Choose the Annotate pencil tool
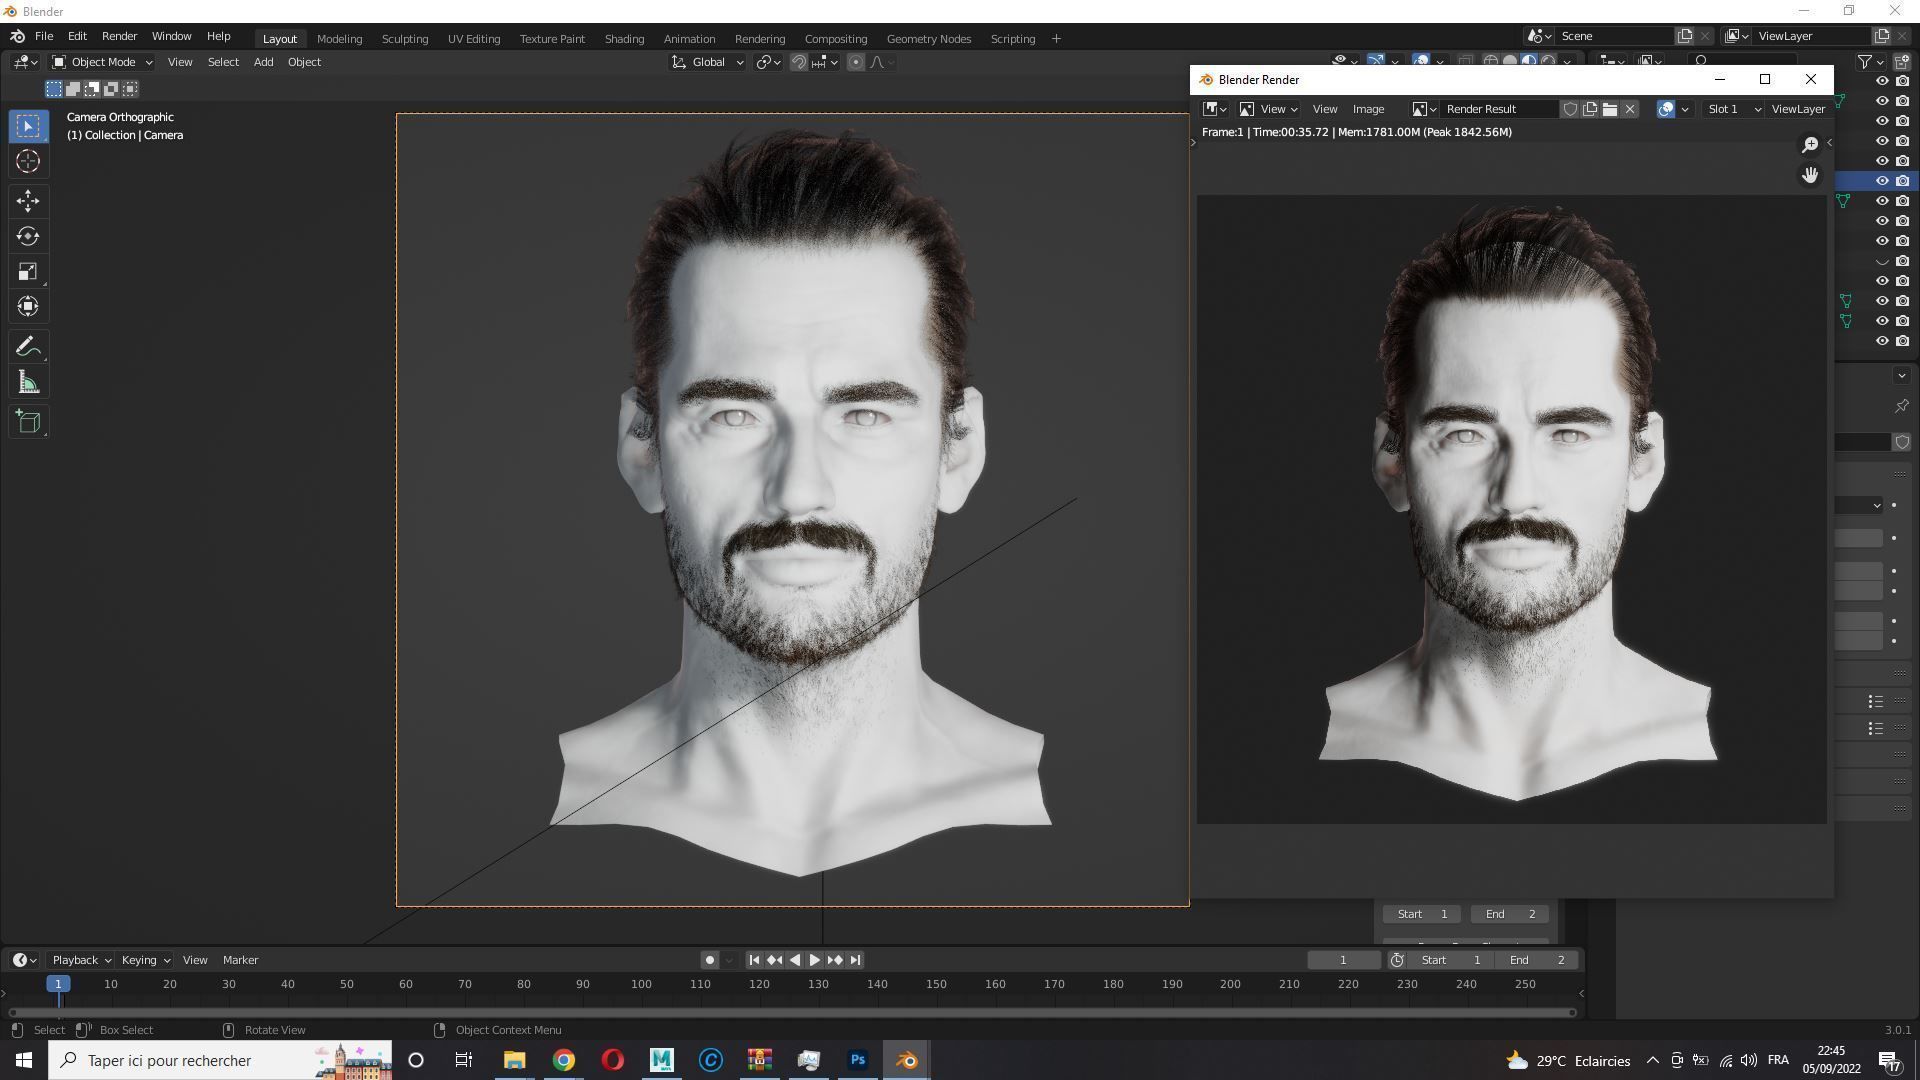This screenshot has width=1920, height=1080. [28, 347]
